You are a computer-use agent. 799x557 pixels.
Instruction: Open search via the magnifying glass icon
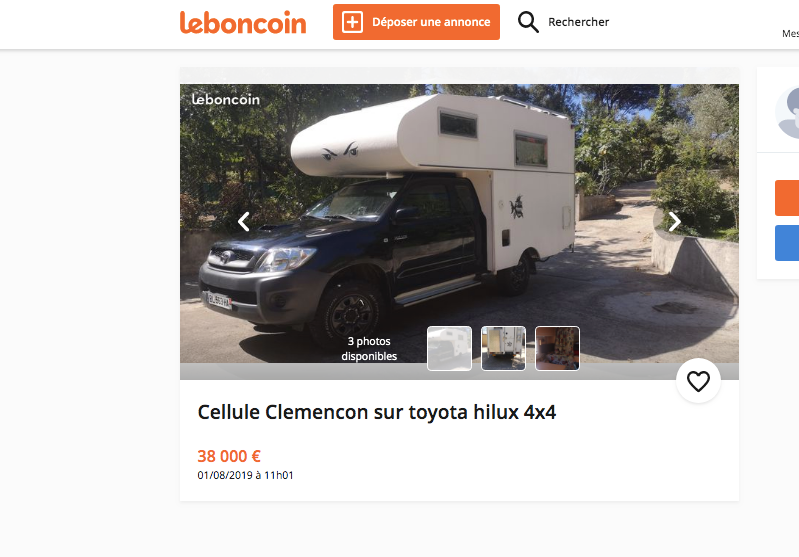528,22
